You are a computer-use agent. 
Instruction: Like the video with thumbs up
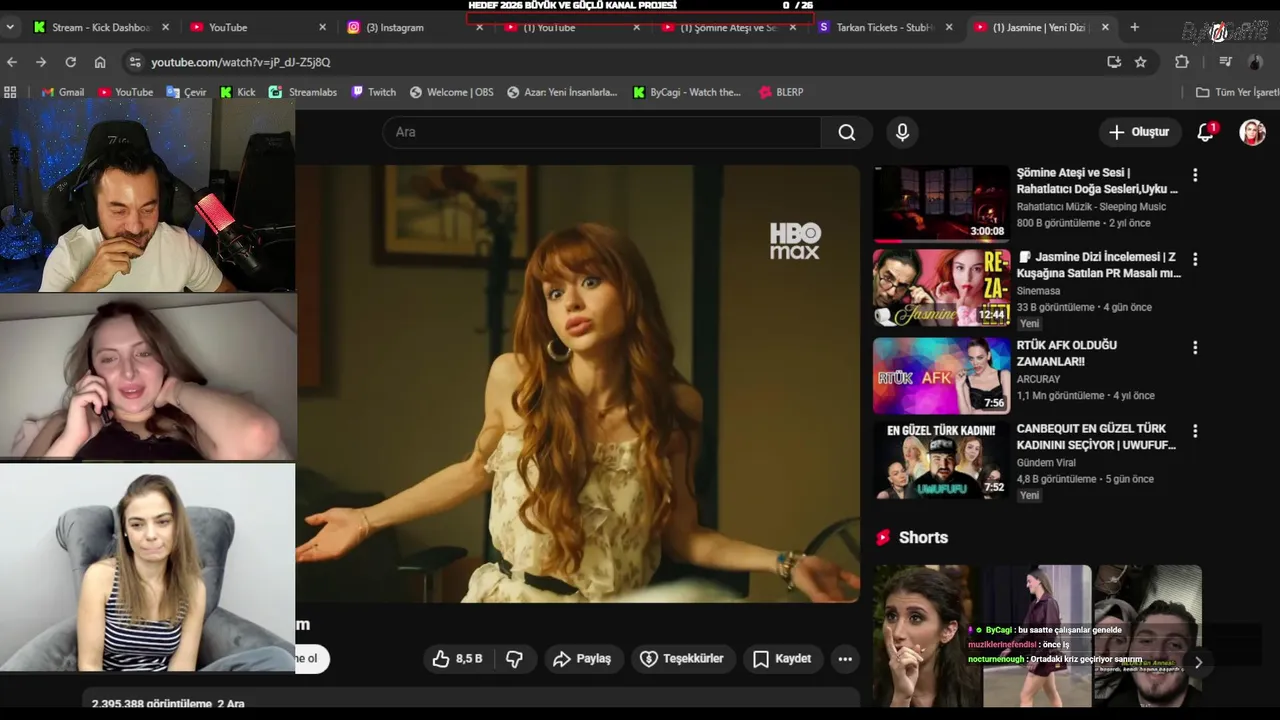pyautogui.click(x=457, y=659)
